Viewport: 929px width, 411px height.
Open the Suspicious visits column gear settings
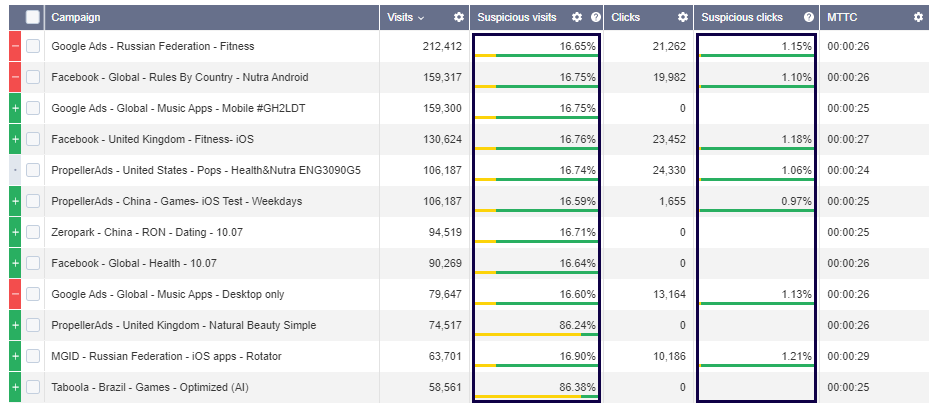[576, 17]
